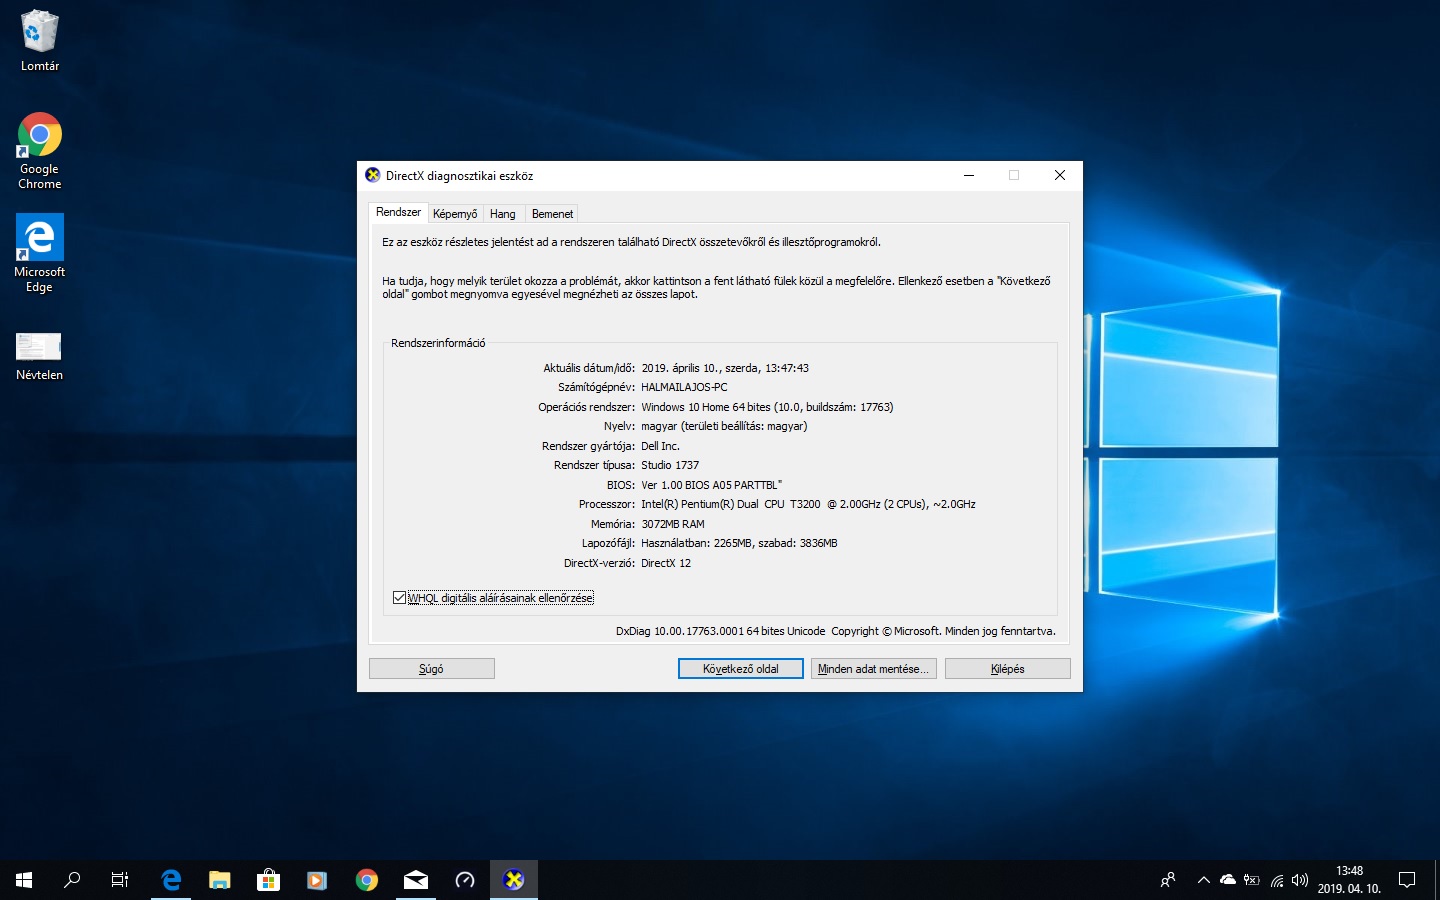This screenshot has height=900, width=1440.
Task: Click the Dell Inc. manufacturer value
Action: point(660,446)
